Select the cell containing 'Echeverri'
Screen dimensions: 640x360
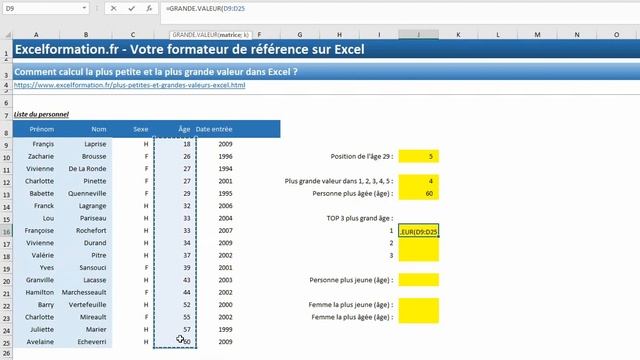86,342
